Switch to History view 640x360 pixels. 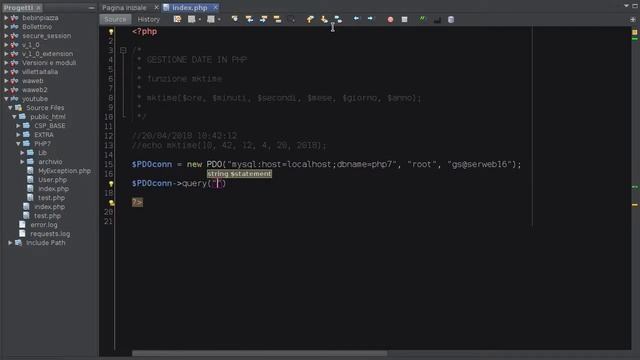pyautogui.click(x=149, y=19)
